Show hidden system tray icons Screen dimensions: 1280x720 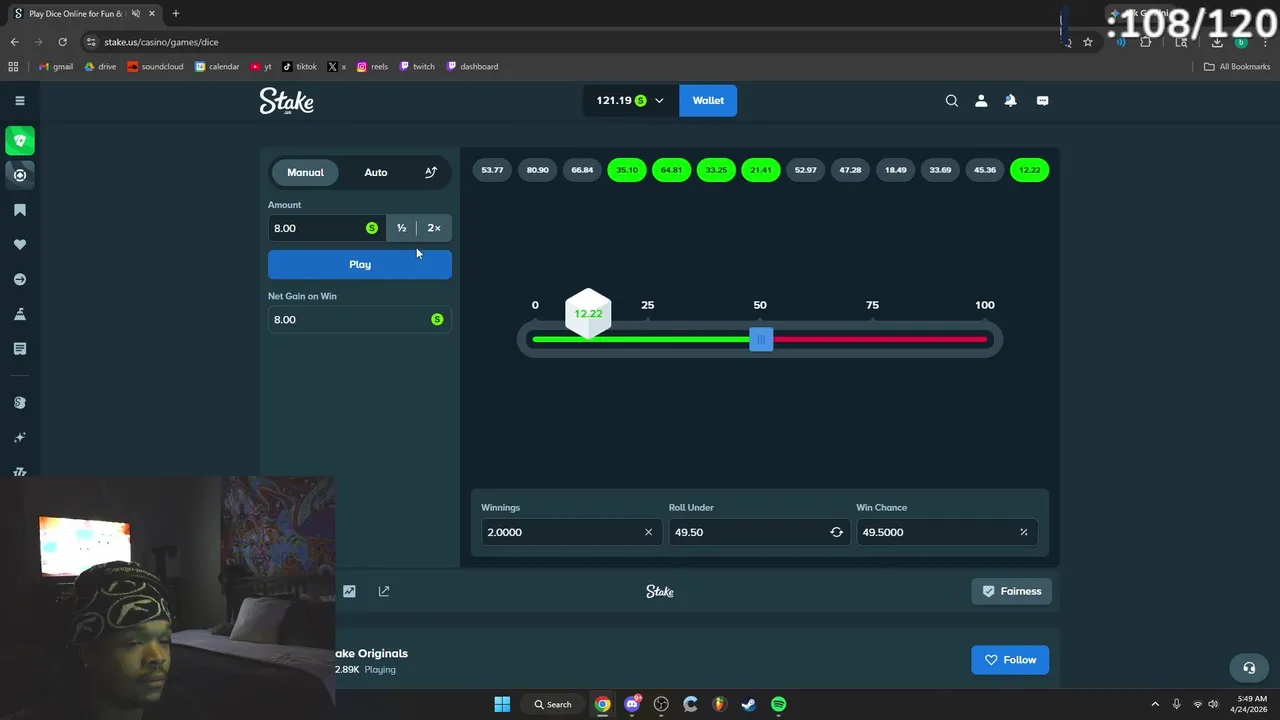pyautogui.click(x=1155, y=704)
